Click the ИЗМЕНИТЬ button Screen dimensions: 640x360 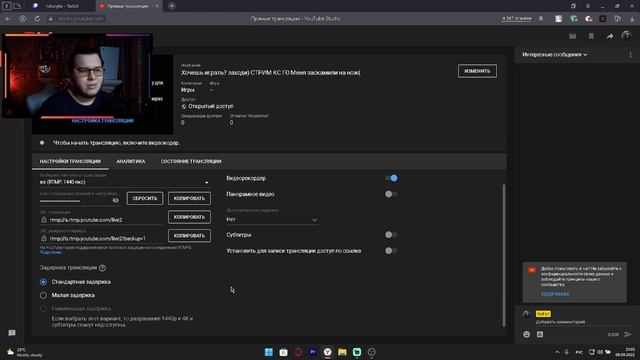(x=477, y=71)
